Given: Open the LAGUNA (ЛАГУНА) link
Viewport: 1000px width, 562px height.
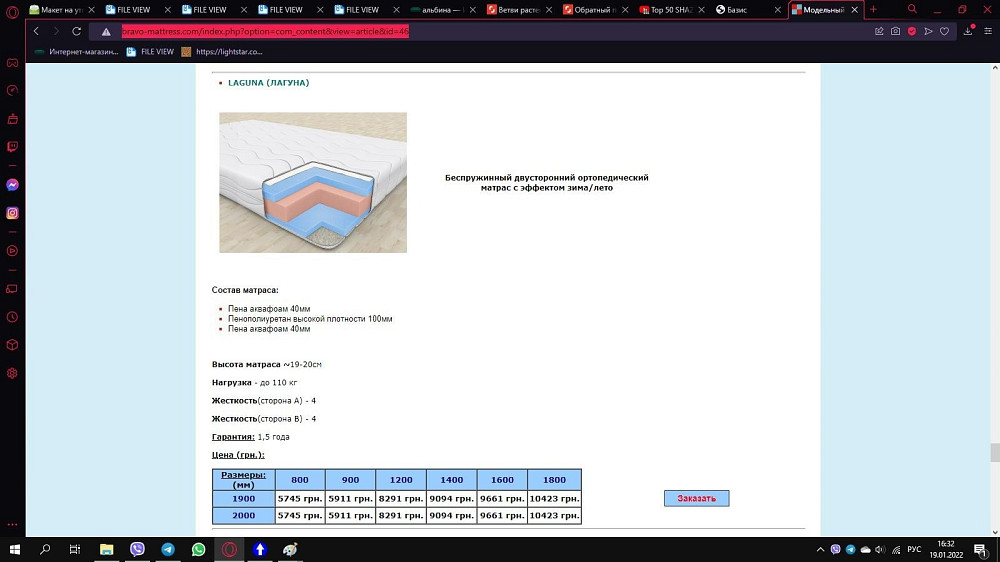Looking at the screenshot, I should [x=268, y=83].
